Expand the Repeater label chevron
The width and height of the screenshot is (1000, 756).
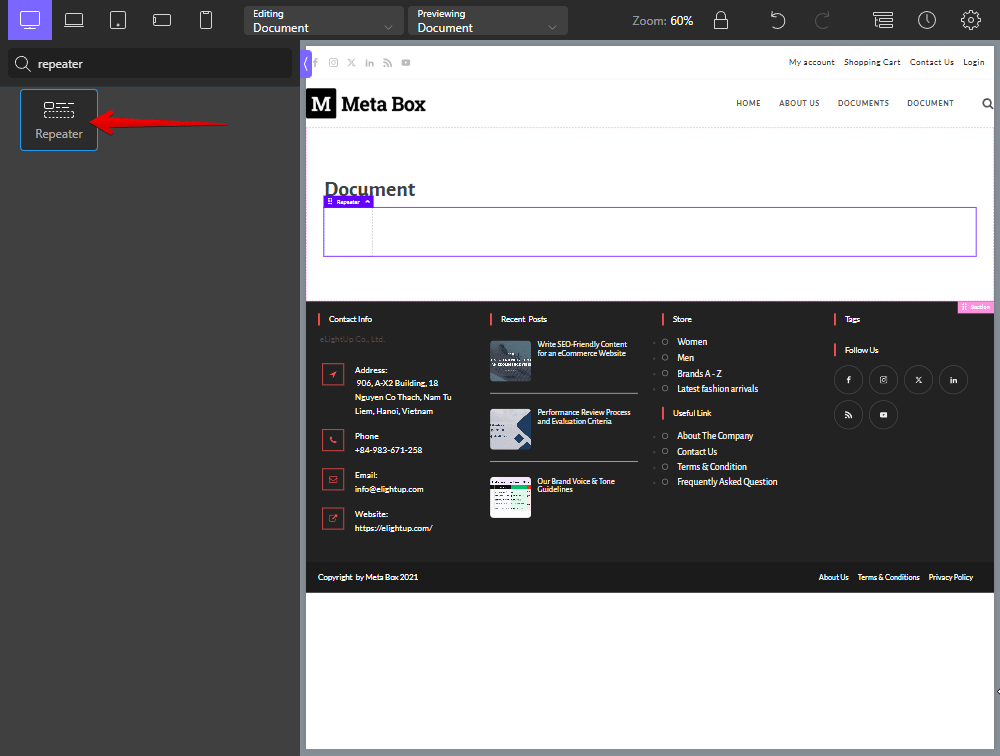point(367,202)
